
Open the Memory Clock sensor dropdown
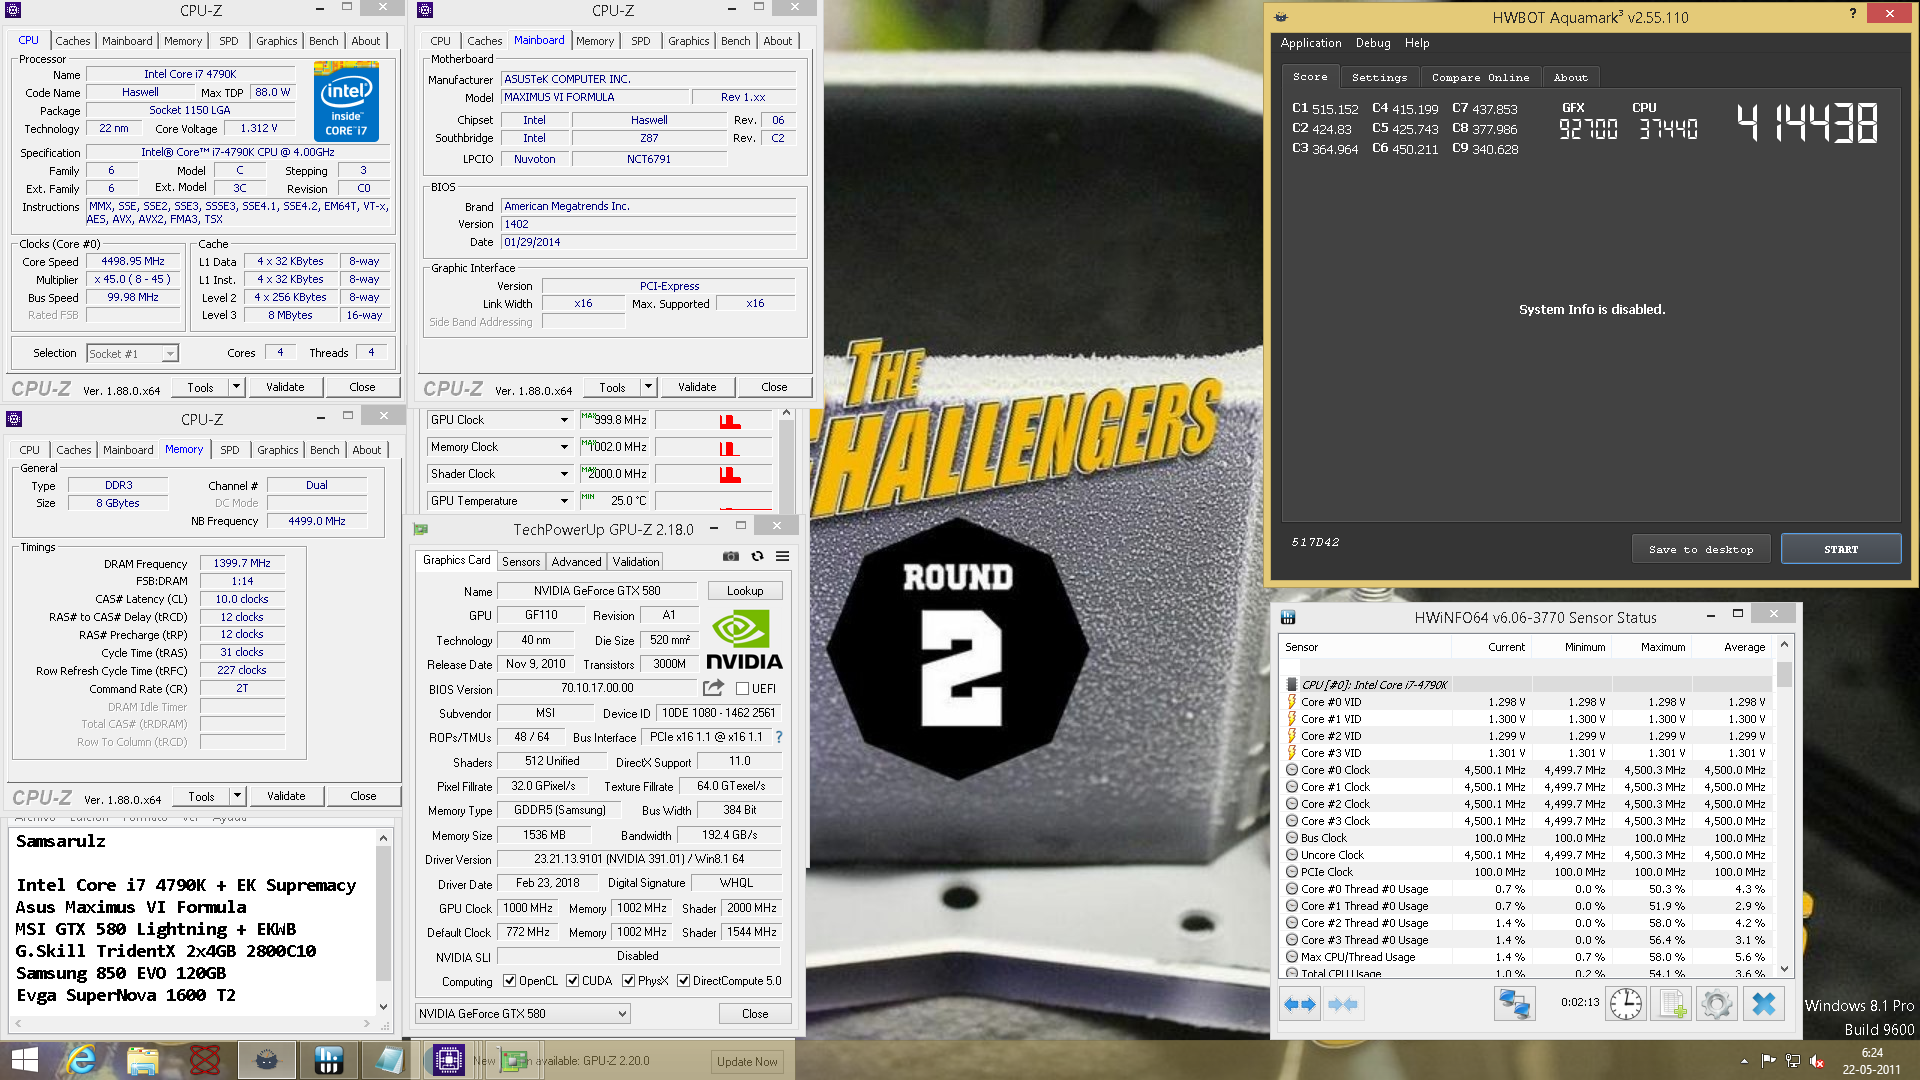pyautogui.click(x=564, y=447)
